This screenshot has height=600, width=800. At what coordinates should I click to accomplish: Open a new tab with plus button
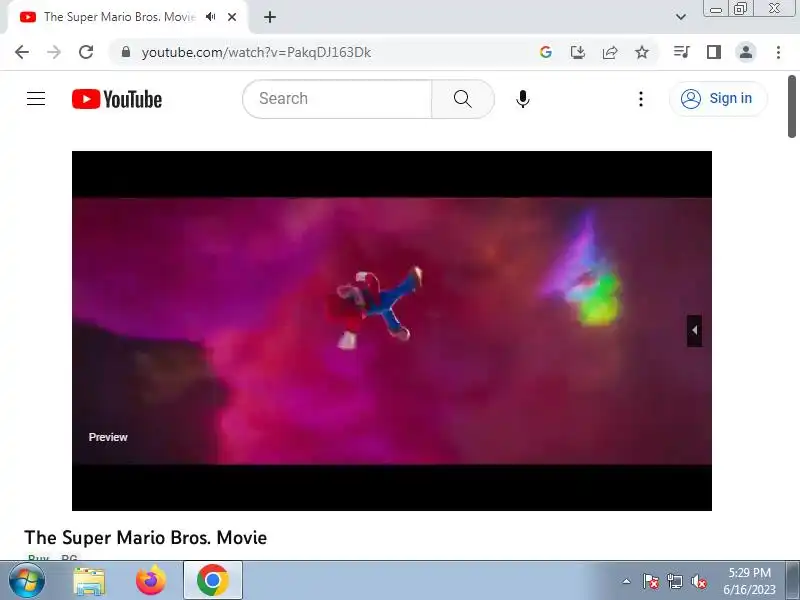tap(270, 17)
